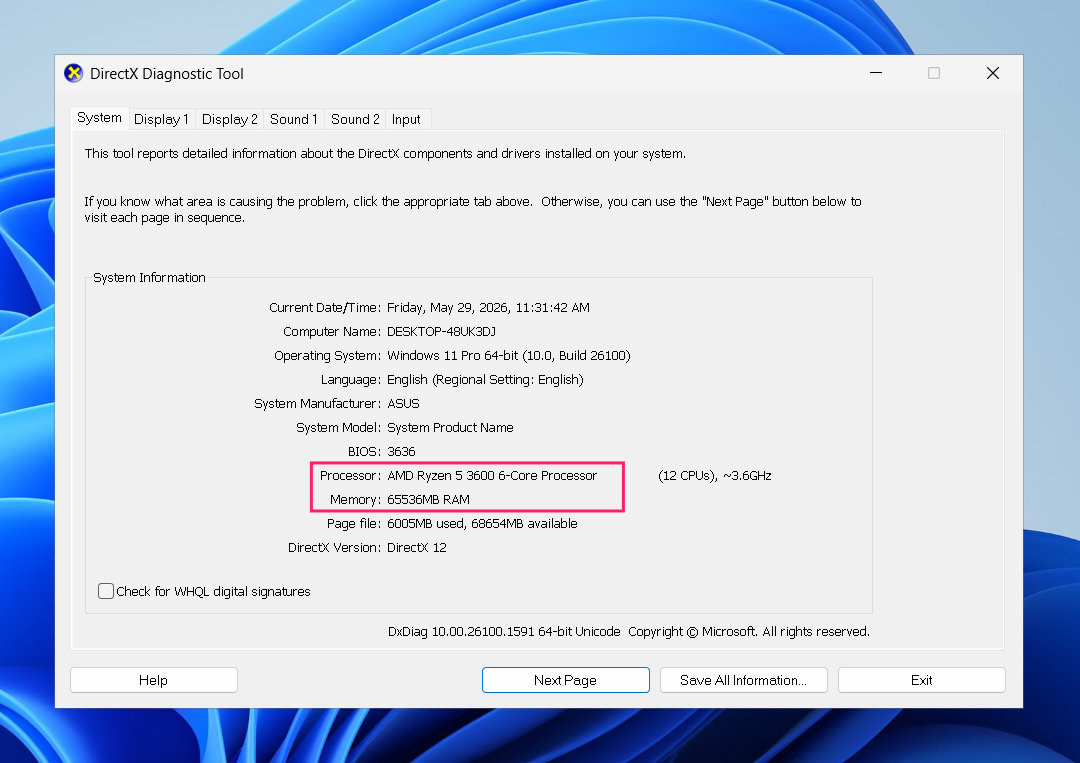Click the System Product Name value
The image size is (1080, 763).
point(450,428)
